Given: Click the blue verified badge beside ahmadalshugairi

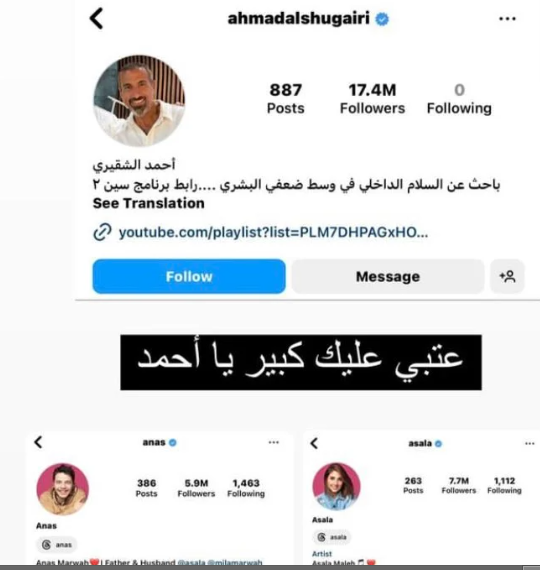Looking at the screenshot, I should [382, 19].
